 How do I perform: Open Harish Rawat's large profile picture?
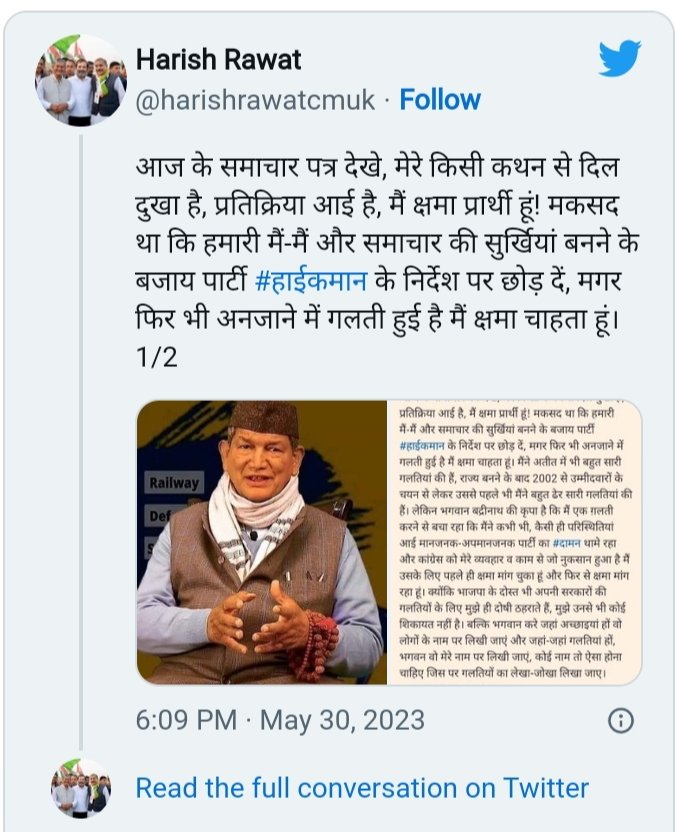[82, 80]
